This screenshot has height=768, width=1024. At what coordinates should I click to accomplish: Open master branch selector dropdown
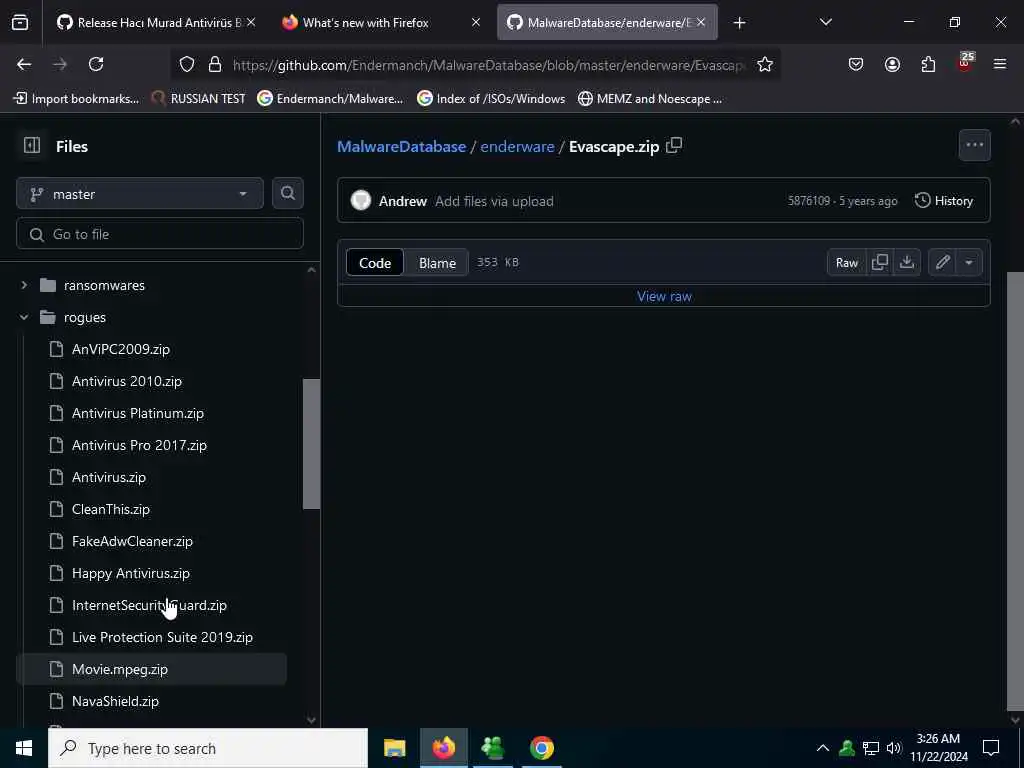[140, 193]
